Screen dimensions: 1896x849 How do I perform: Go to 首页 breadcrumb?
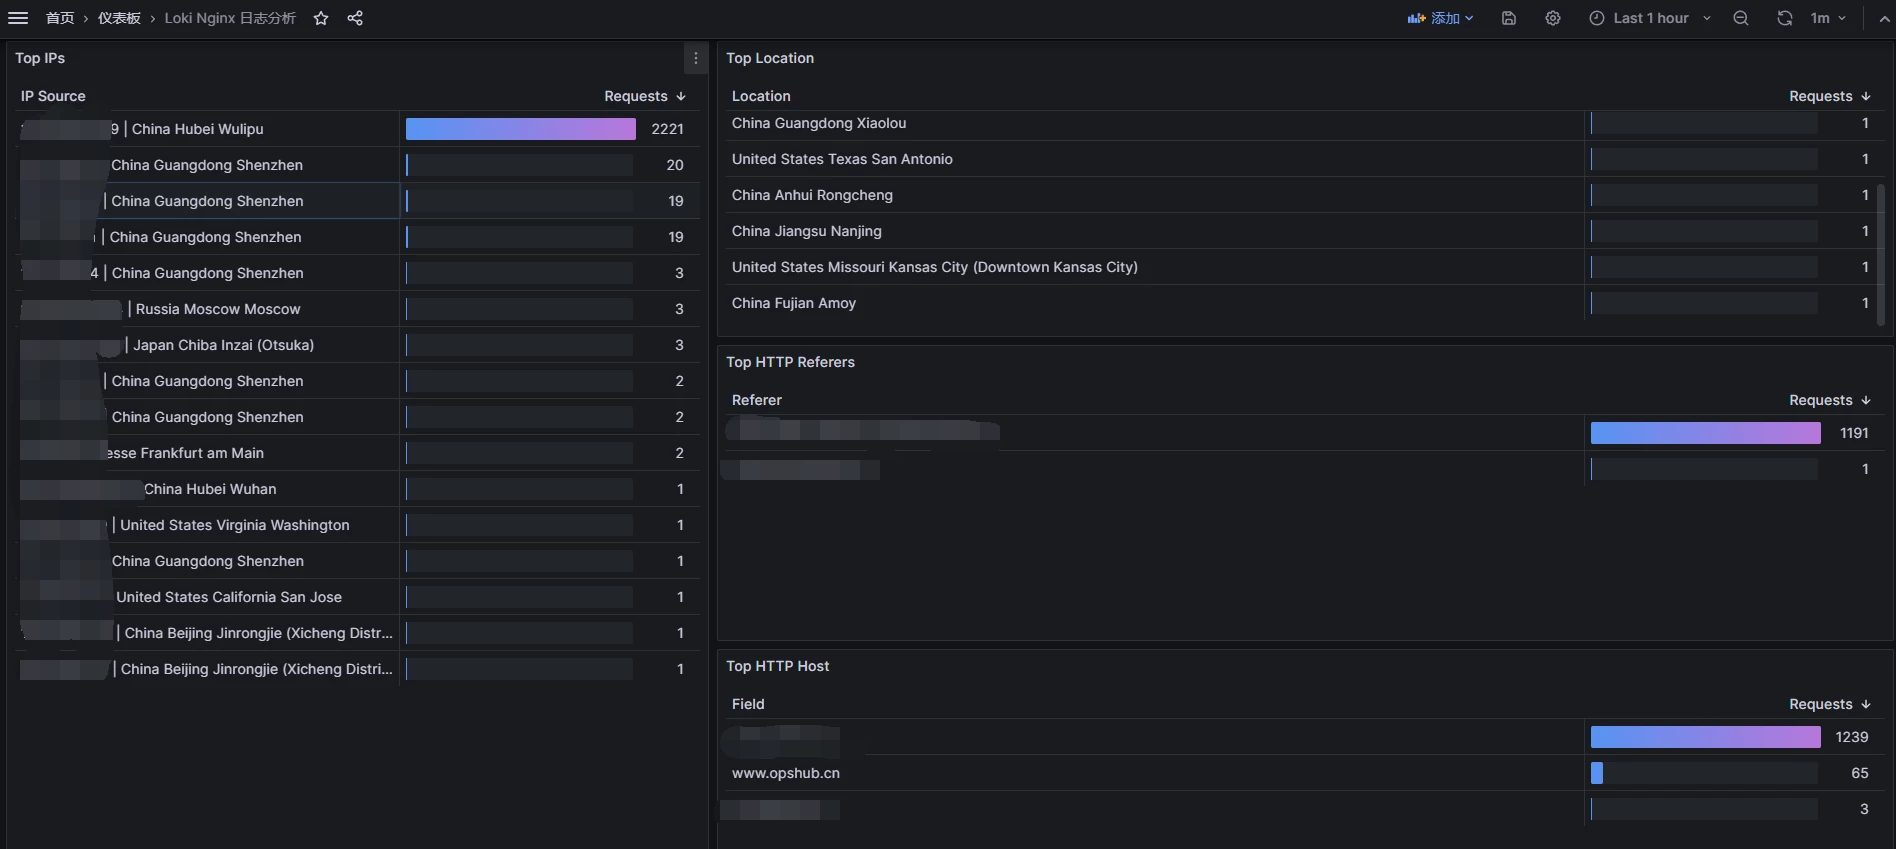[60, 18]
